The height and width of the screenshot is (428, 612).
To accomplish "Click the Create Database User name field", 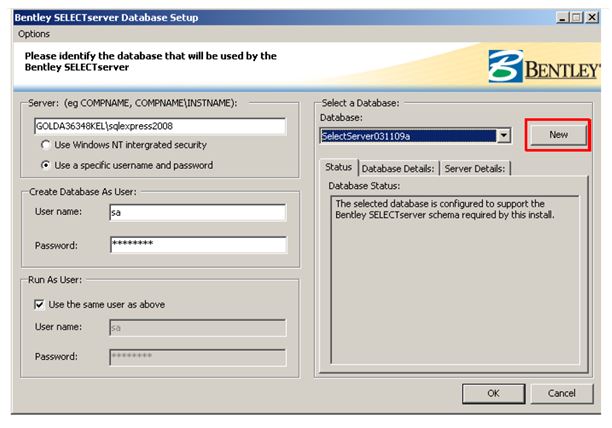I will point(198,213).
